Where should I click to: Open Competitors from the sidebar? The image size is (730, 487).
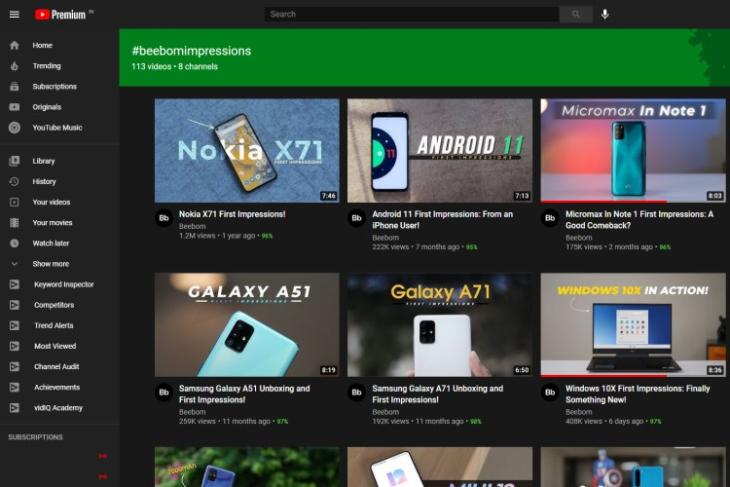tap(54, 304)
